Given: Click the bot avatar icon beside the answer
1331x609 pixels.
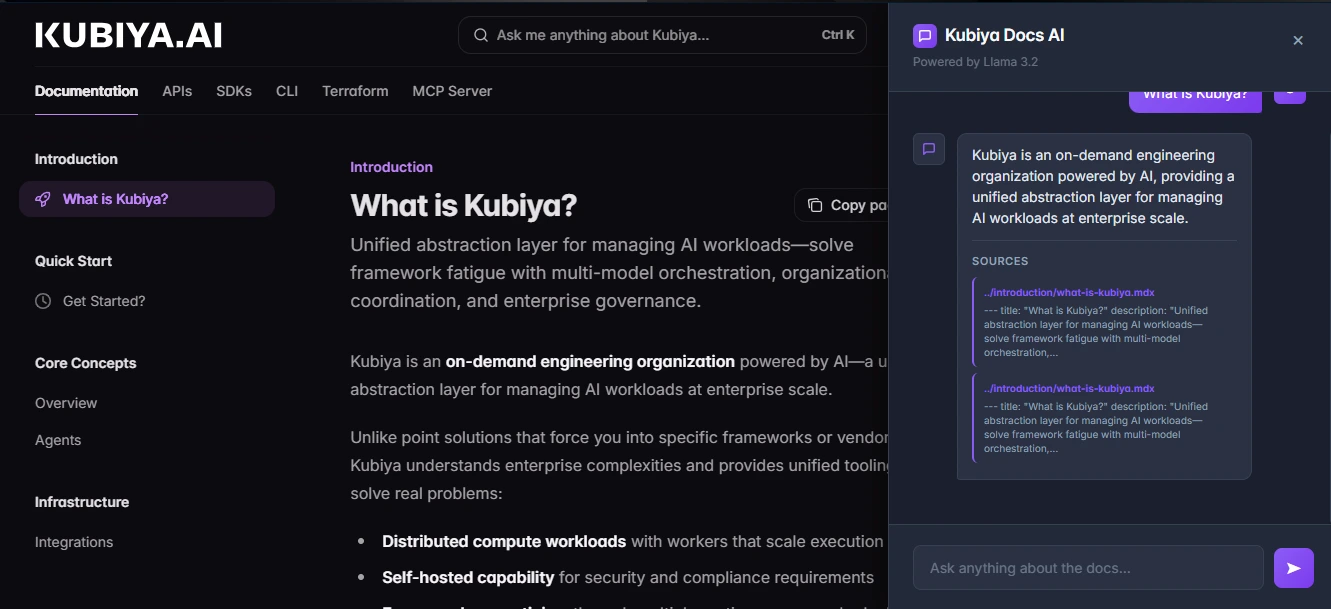Looking at the screenshot, I should tap(929, 149).
